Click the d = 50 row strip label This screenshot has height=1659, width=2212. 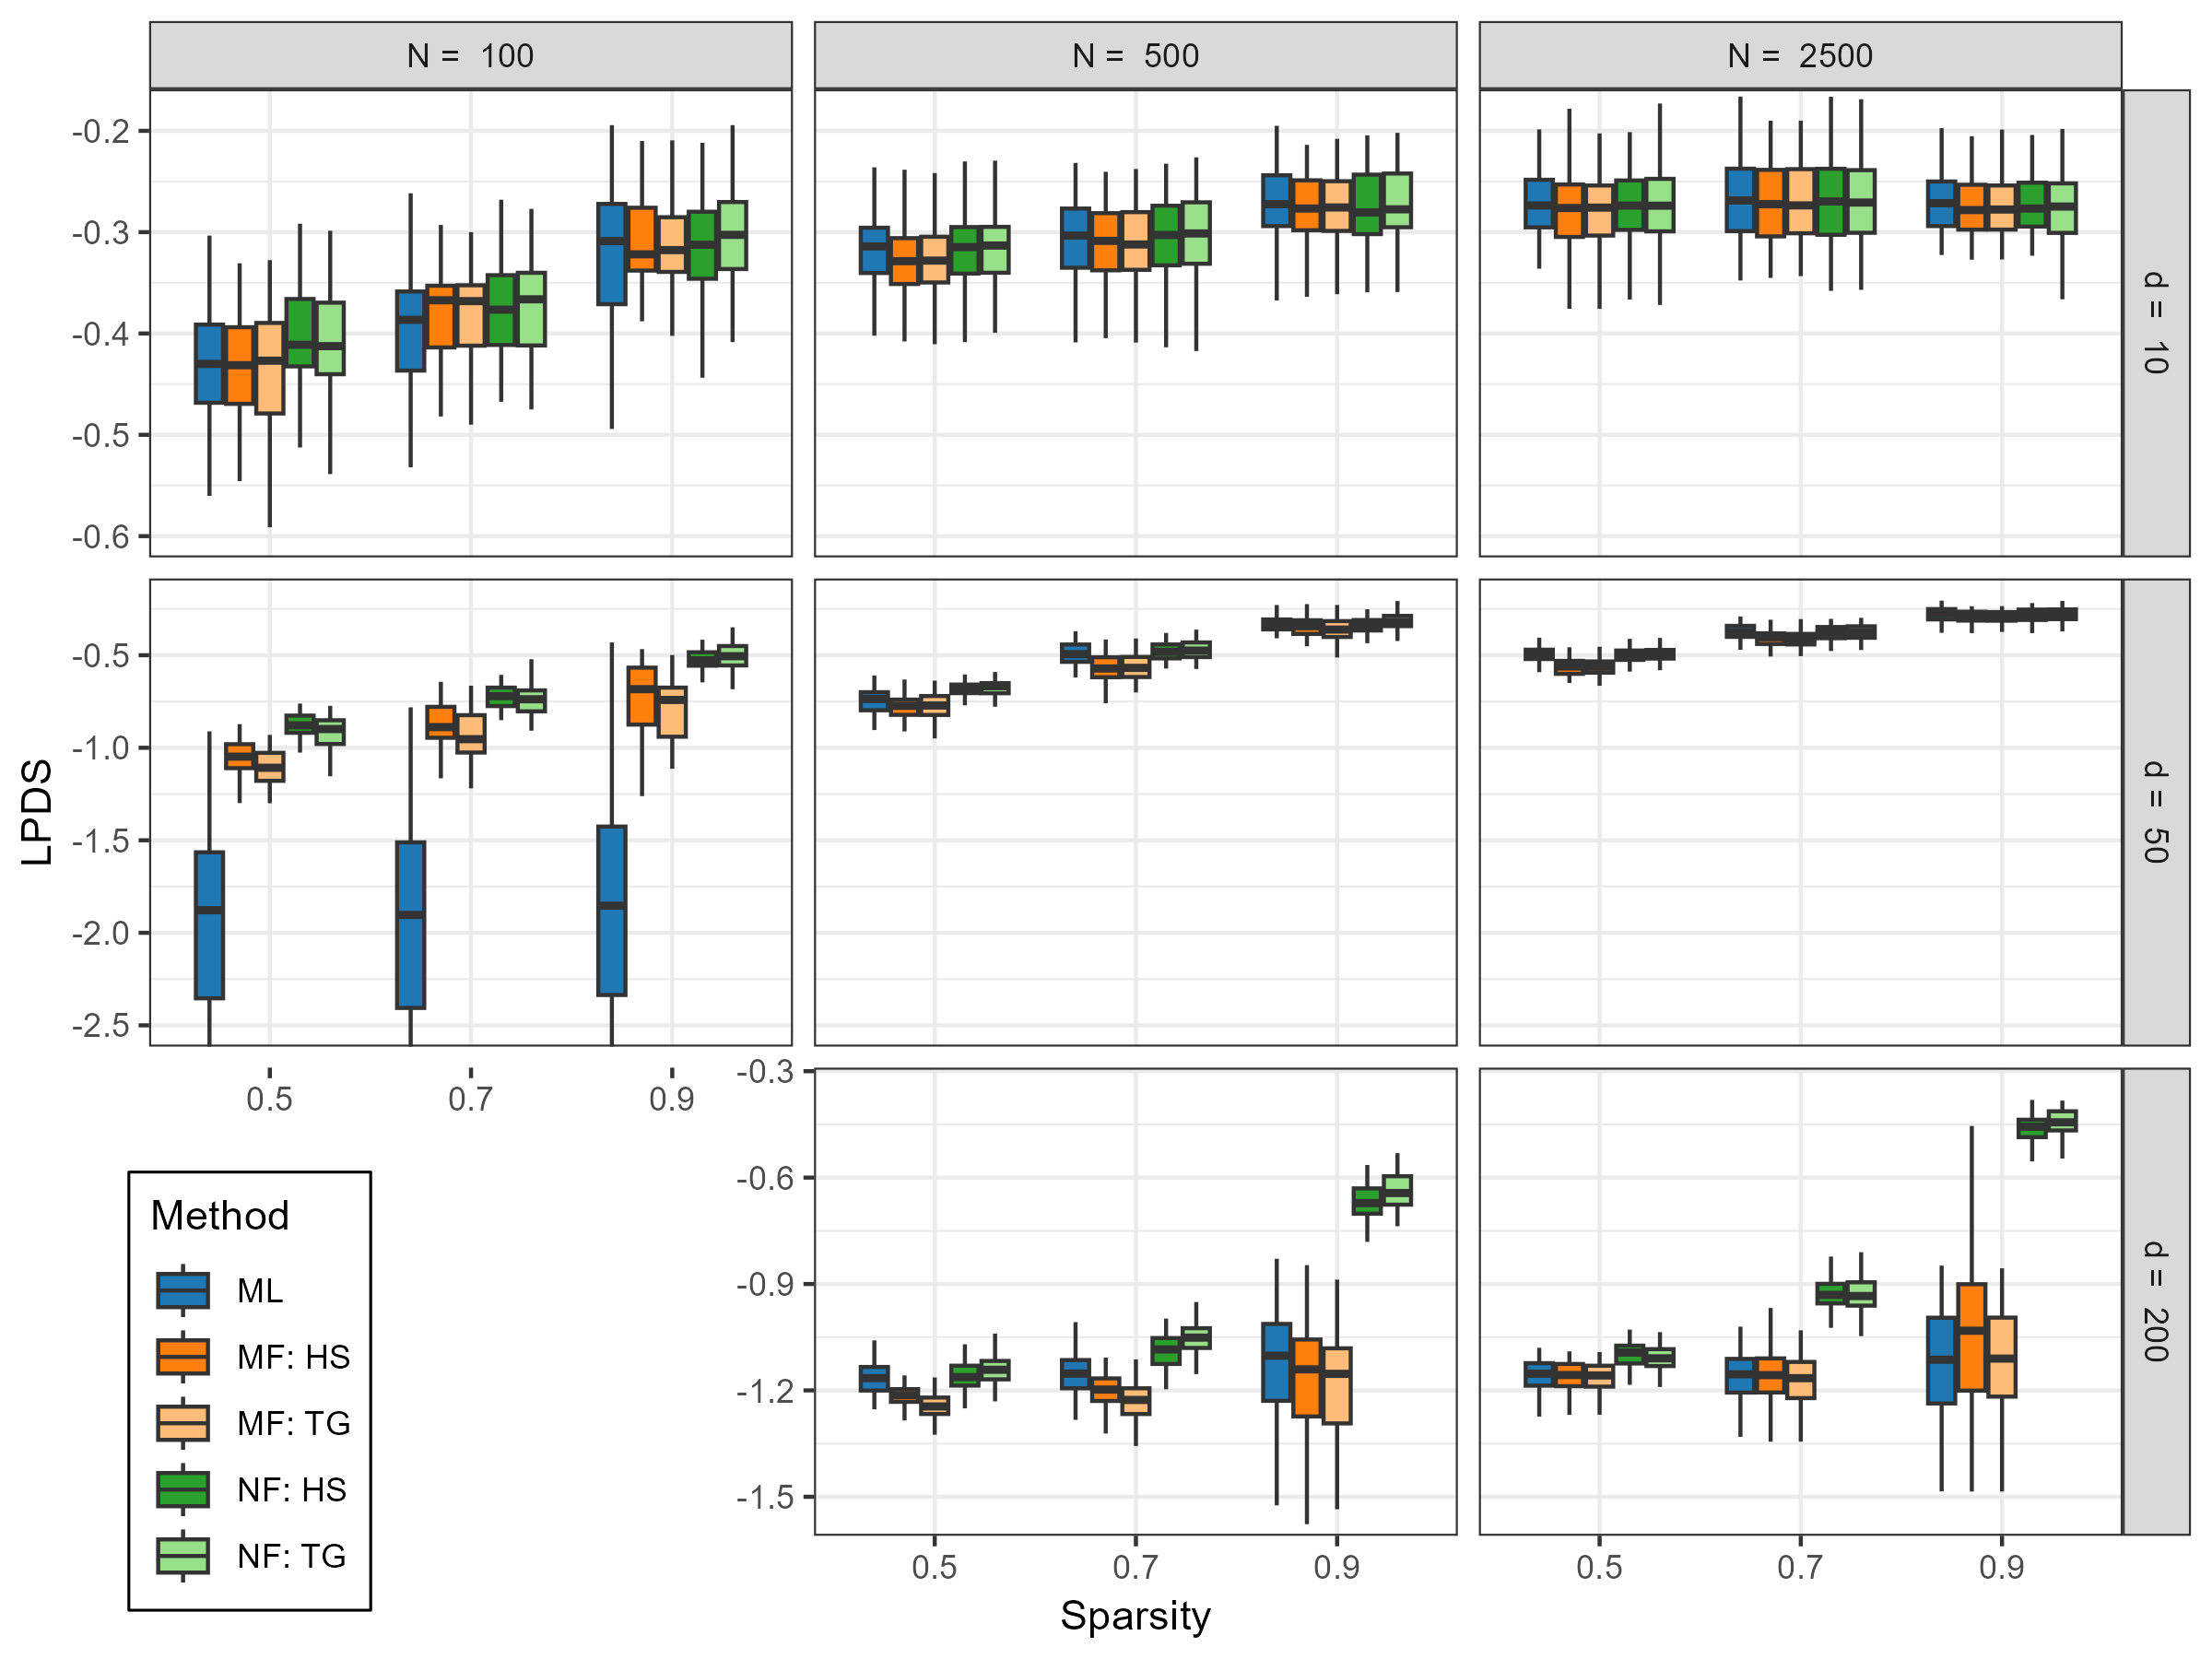coord(2156,812)
